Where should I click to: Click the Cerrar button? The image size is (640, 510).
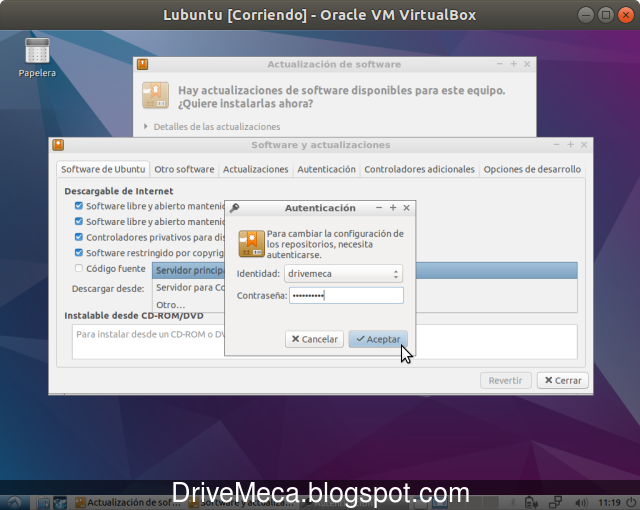point(562,380)
